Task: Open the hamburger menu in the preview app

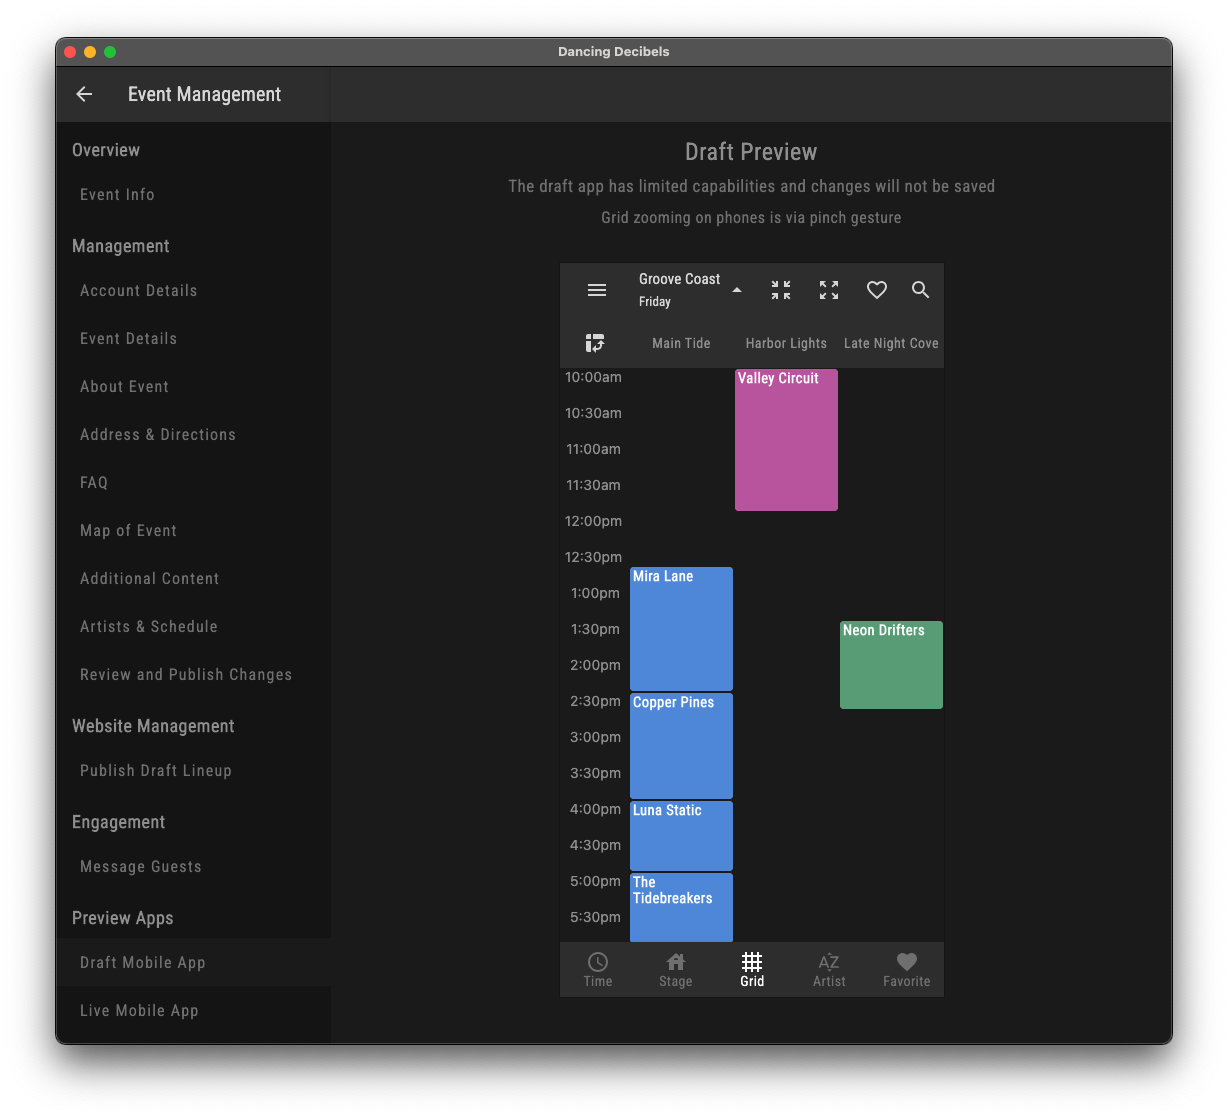Action: pos(597,290)
